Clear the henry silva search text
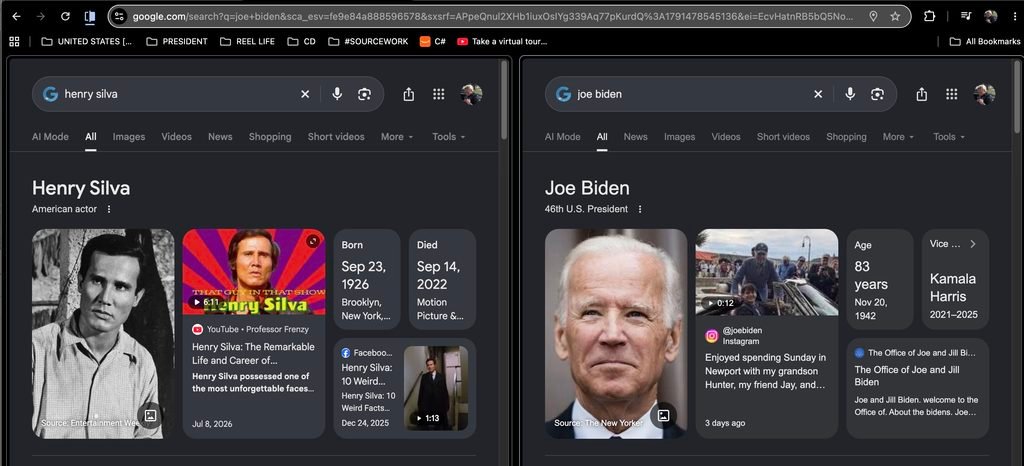The width and height of the screenshot is (1024, 466). tap(305, 94)
